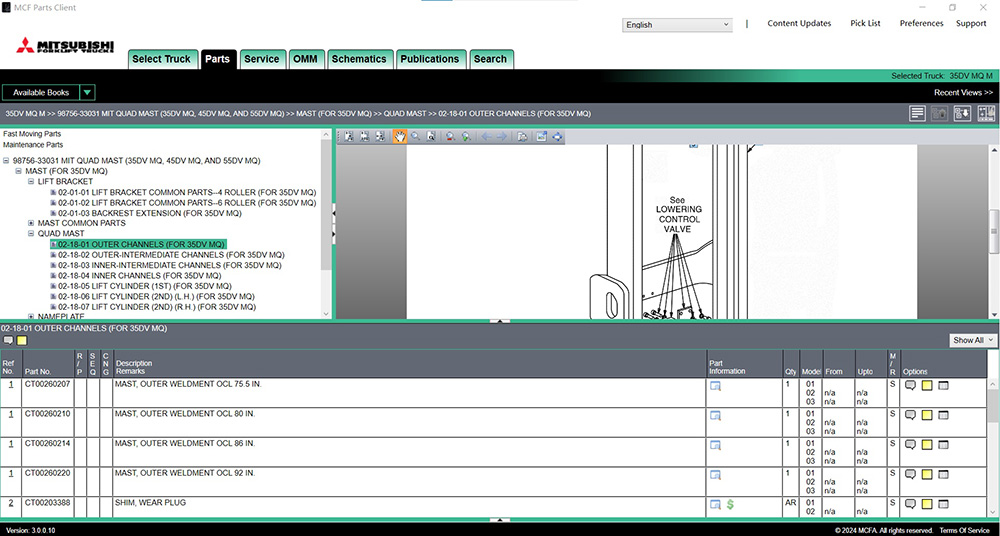This screenshot has width=1000, height=536.
Task: Click the tree panel scroll-down arrow
Action: [x=327, y=313]
